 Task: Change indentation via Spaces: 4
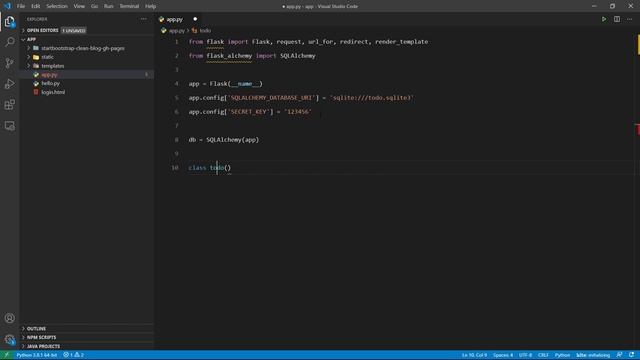pos(503,355)
